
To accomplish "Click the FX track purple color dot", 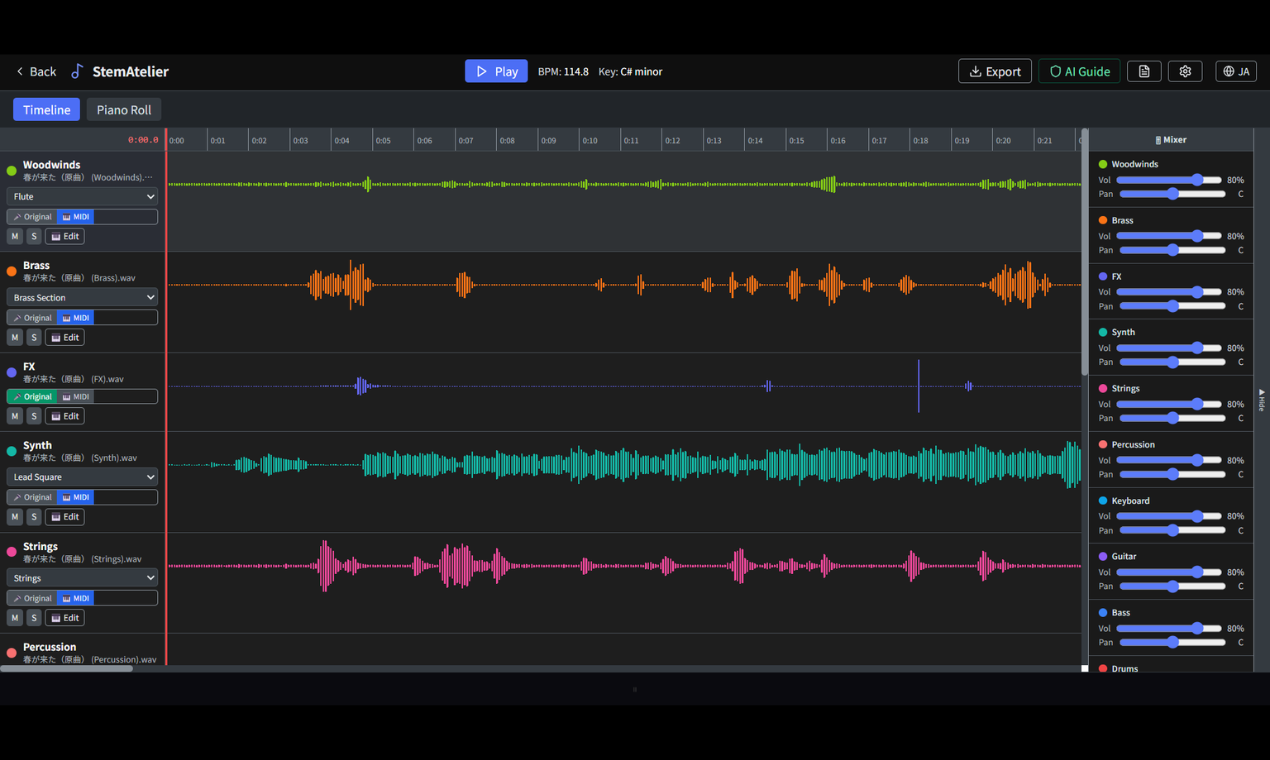I will click(x=12, y=372).
